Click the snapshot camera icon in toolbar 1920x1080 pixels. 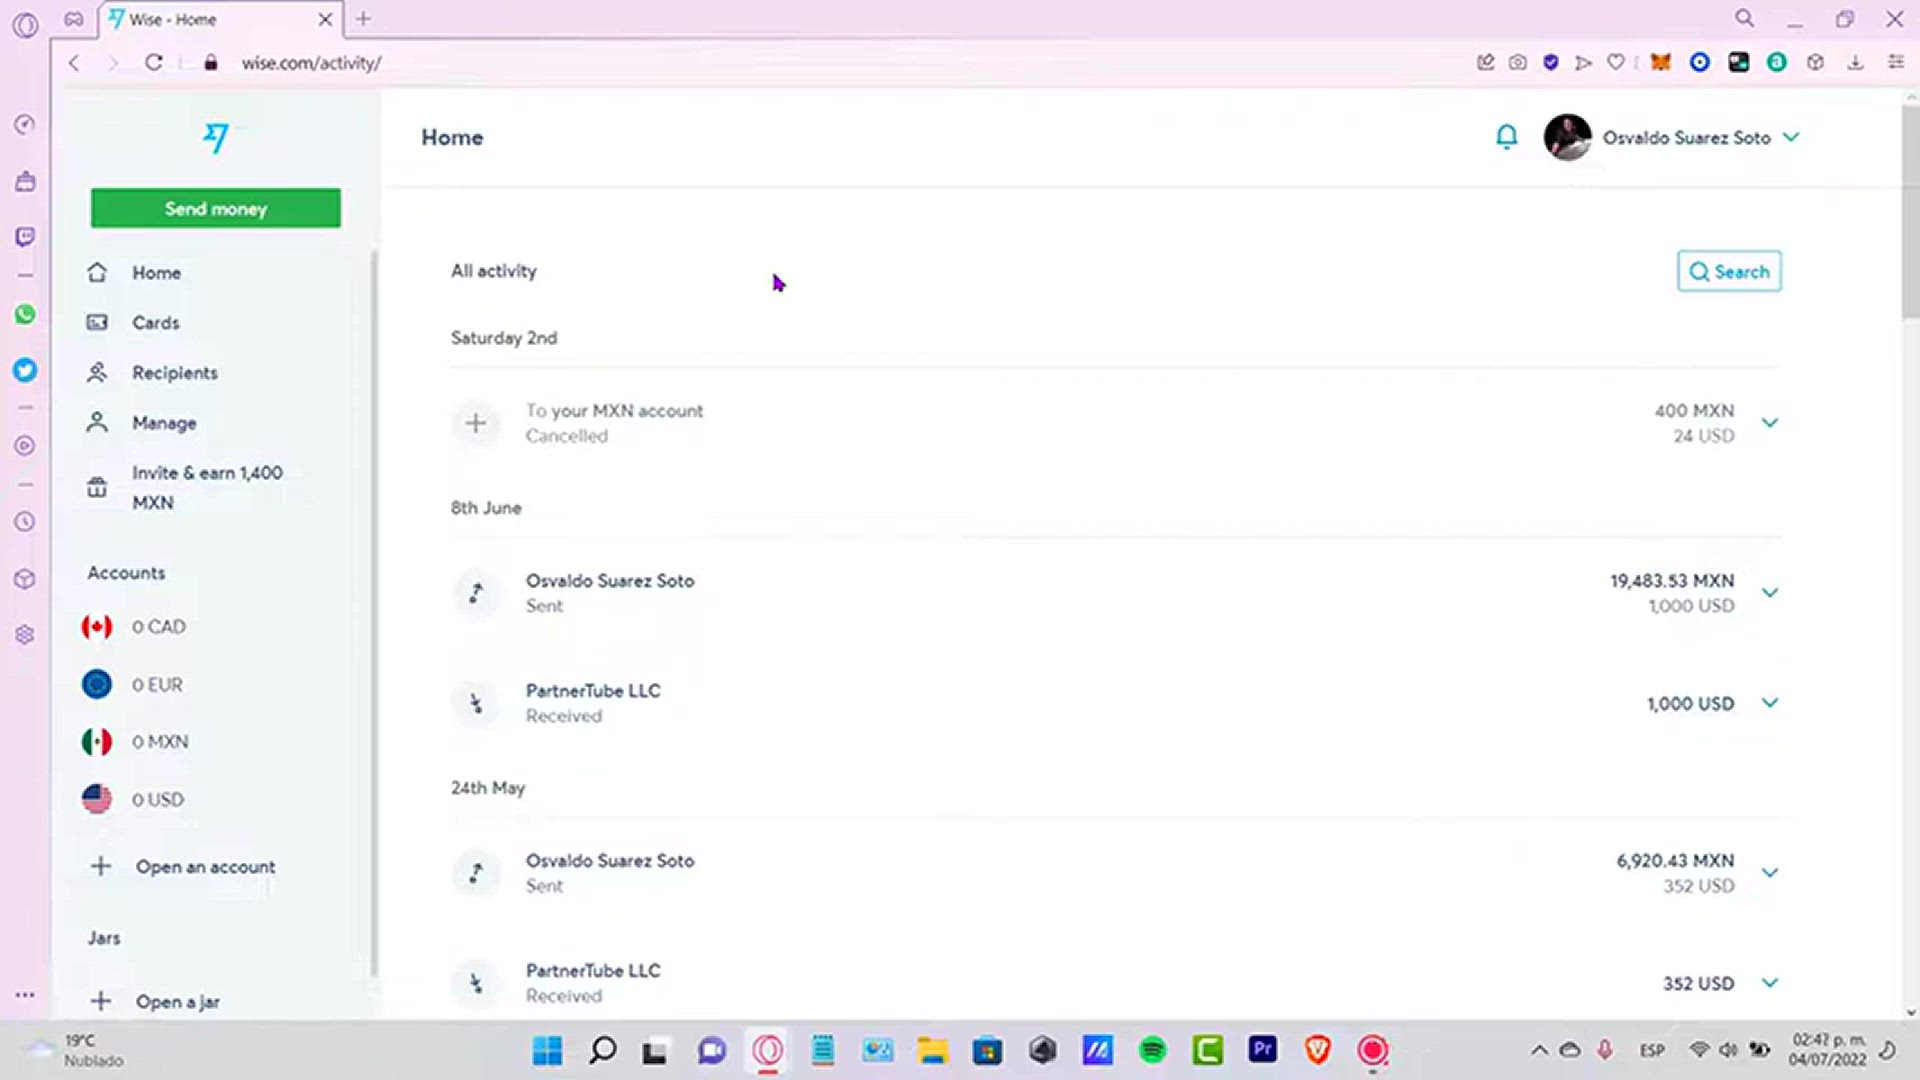coord(1518,62)
